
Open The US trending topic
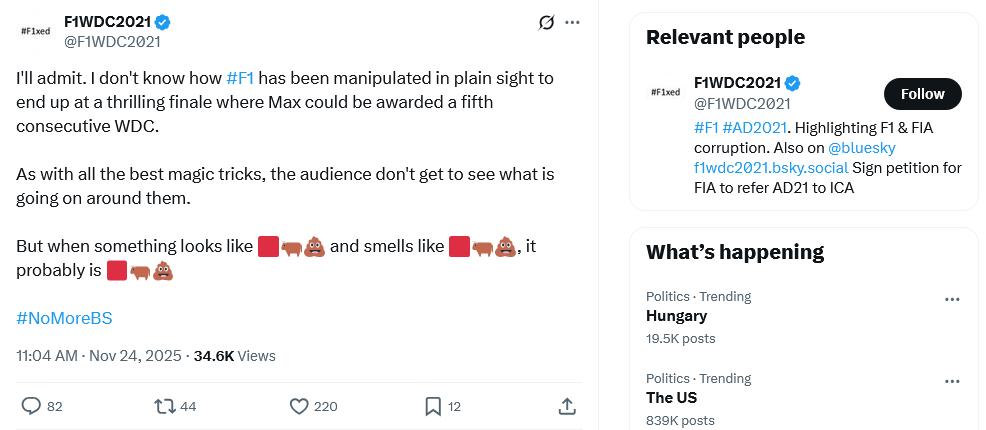pos(672,398)
